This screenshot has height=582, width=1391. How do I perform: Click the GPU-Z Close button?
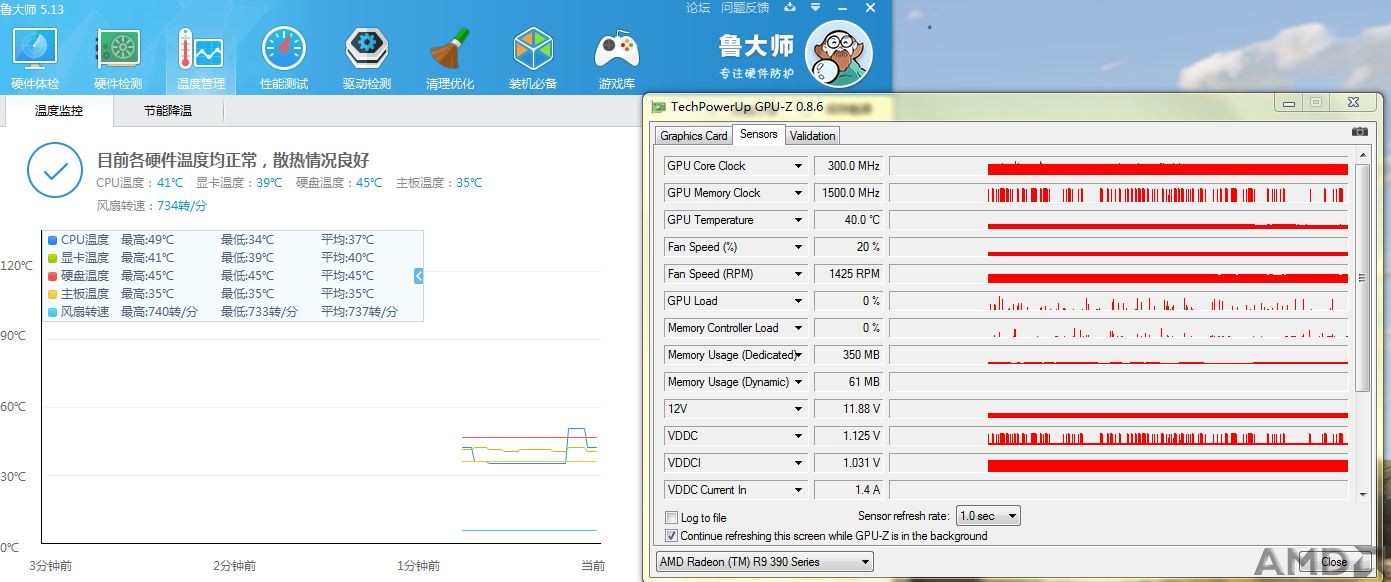coord(1333,562)
